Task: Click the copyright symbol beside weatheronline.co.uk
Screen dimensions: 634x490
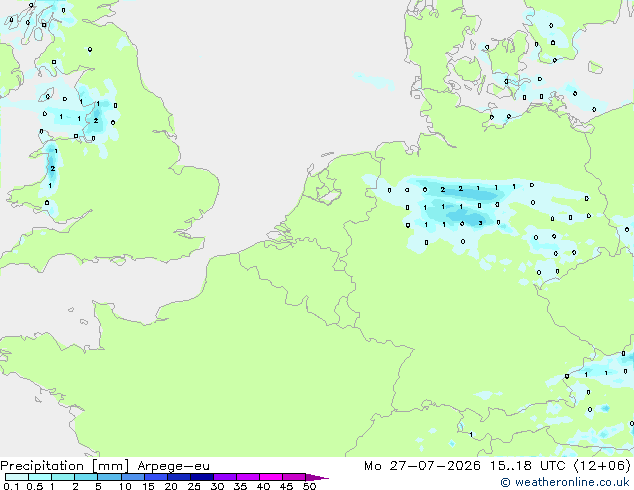Action: click(x=505, y=482)
